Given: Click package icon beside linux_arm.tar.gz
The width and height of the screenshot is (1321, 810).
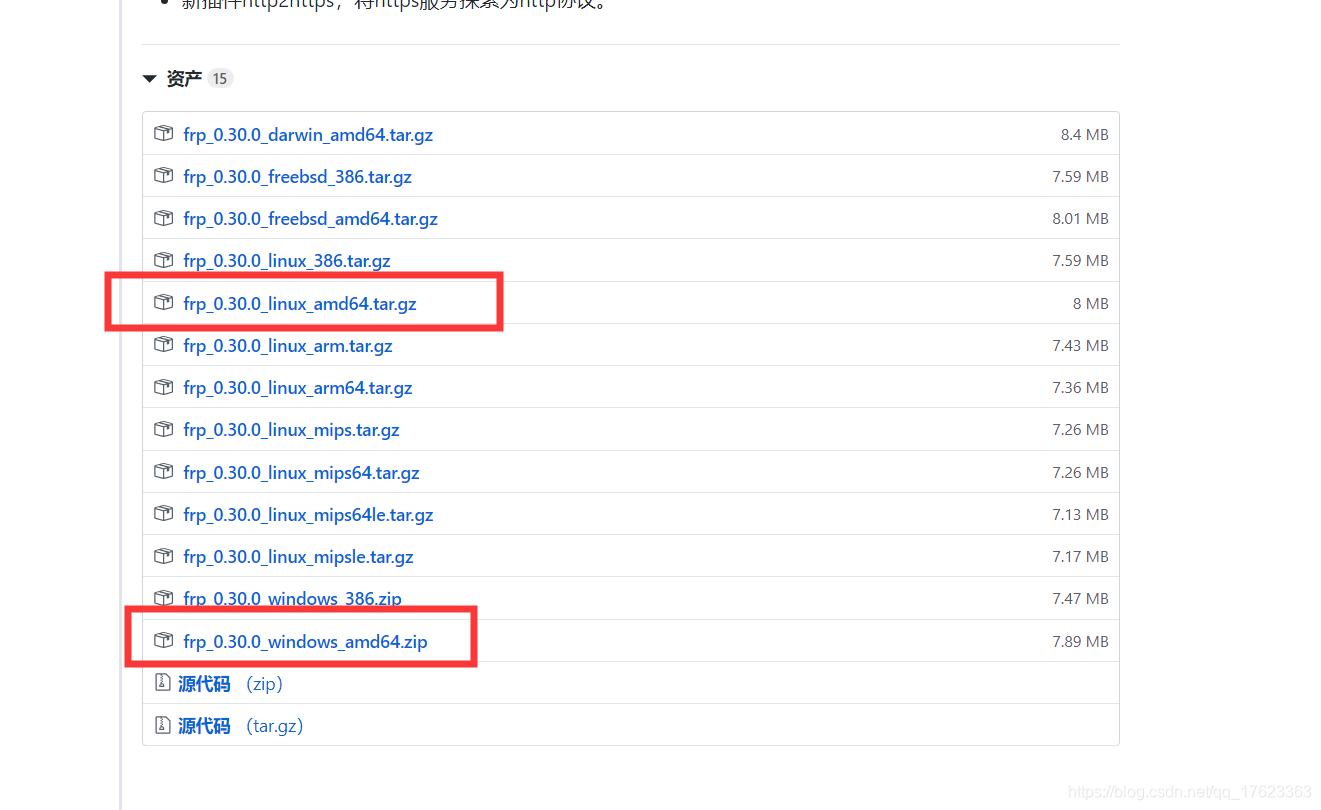Looking at the screenshot, I should click(x=163, y=344).
